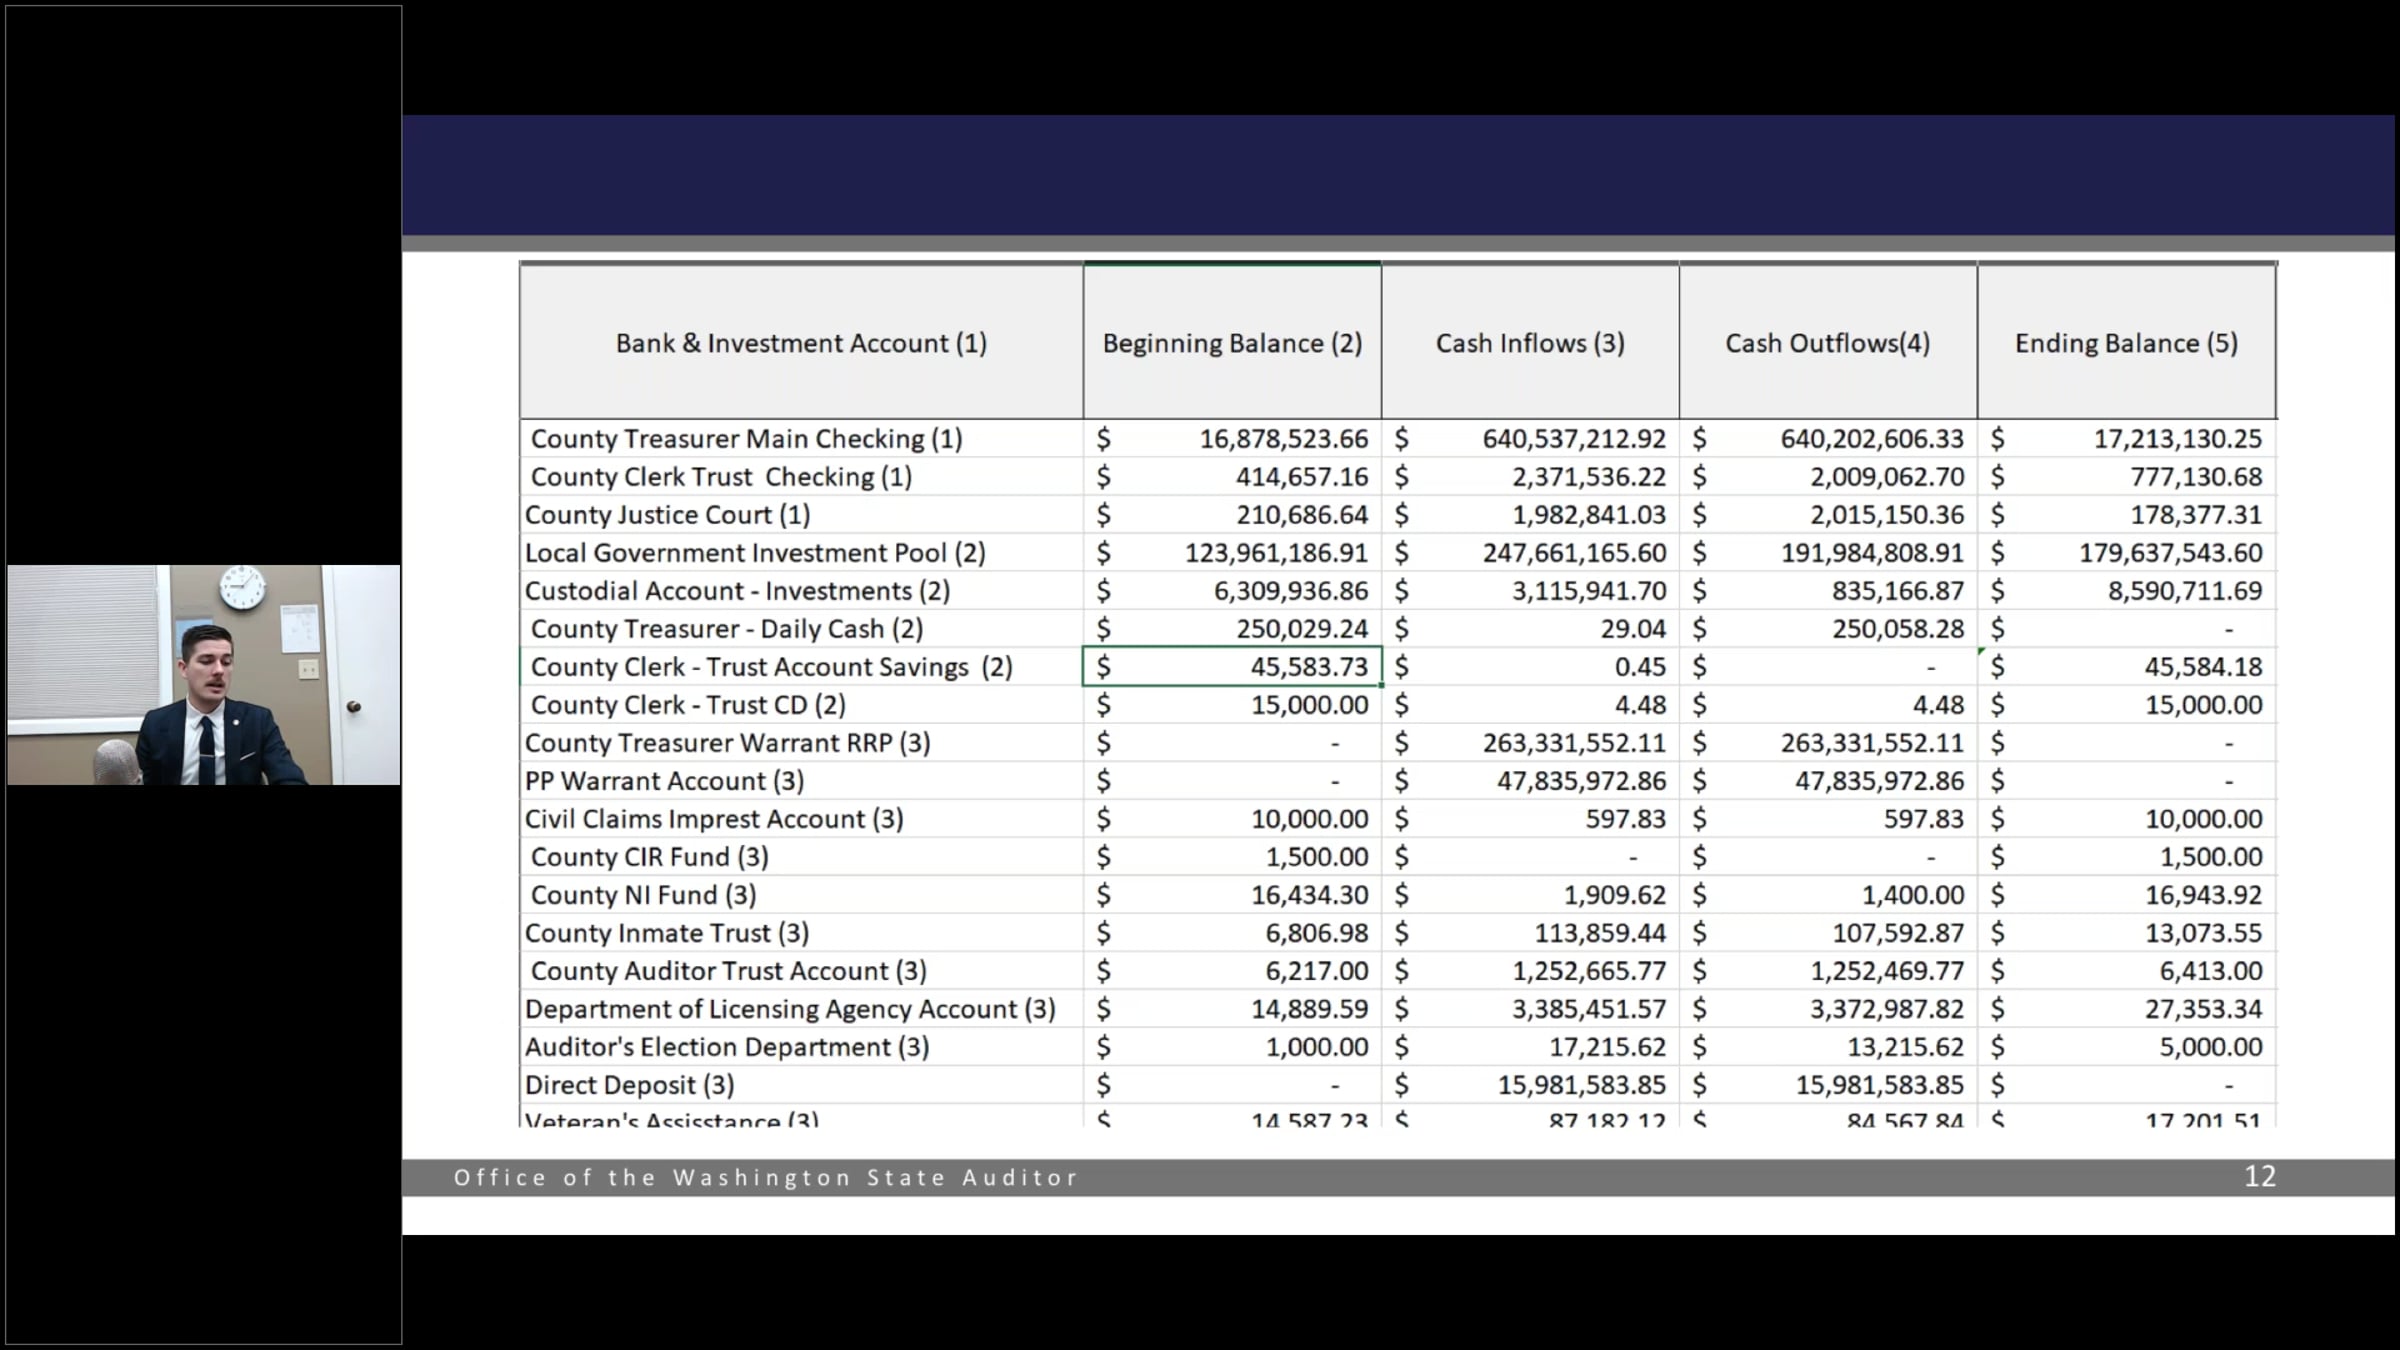Click the Local Government Investment Pool row

[x=755, y=553]
